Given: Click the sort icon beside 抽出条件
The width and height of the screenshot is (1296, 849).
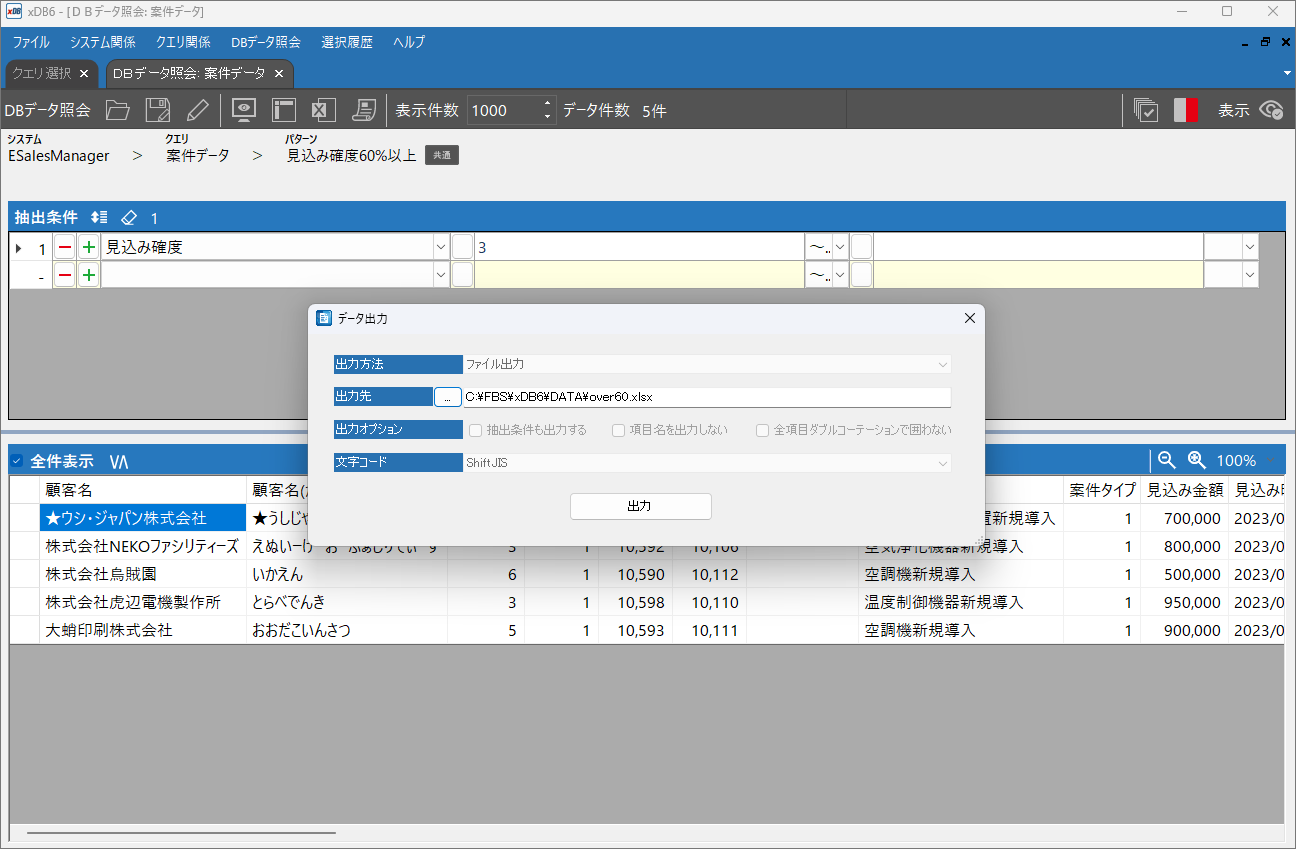Looking at the screenshot, I should (x=99, y=217).
